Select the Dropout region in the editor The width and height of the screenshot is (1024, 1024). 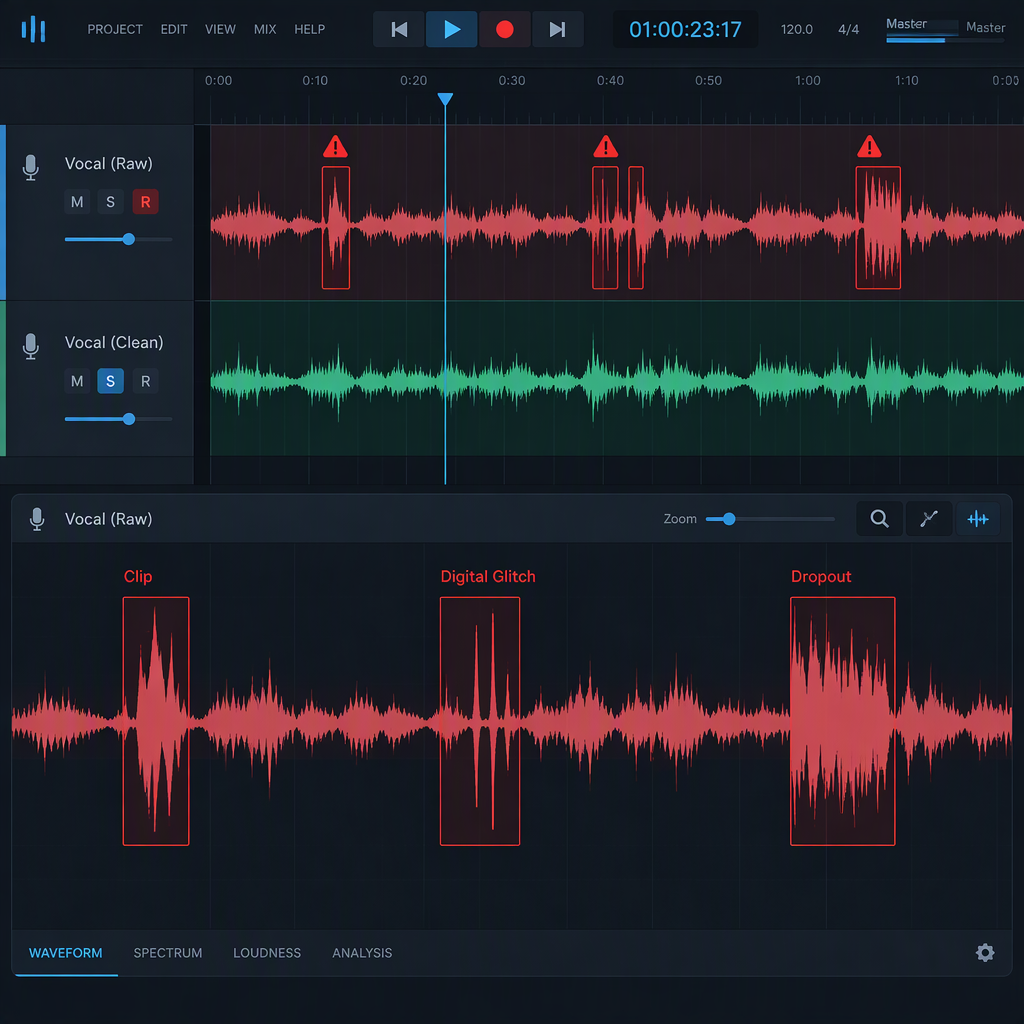842,721
